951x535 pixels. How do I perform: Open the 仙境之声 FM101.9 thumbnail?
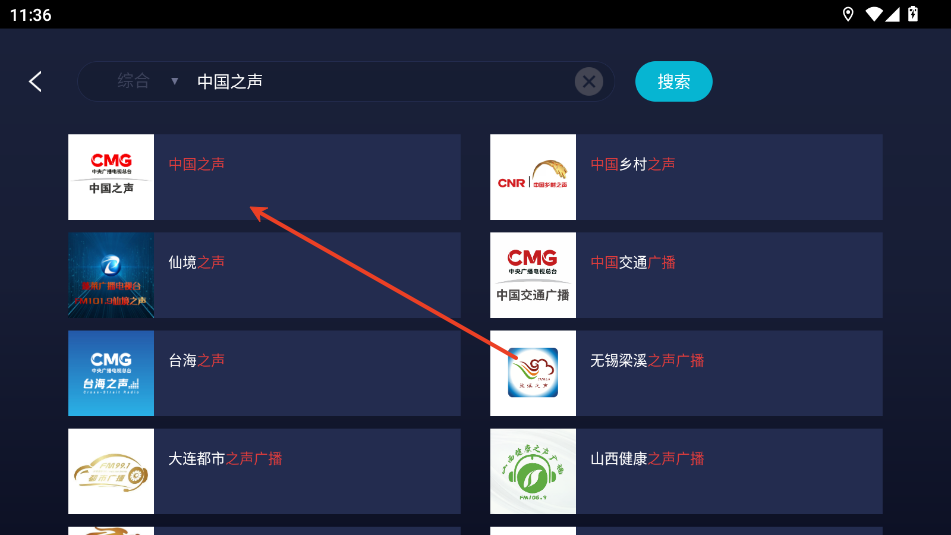point(111,275)
